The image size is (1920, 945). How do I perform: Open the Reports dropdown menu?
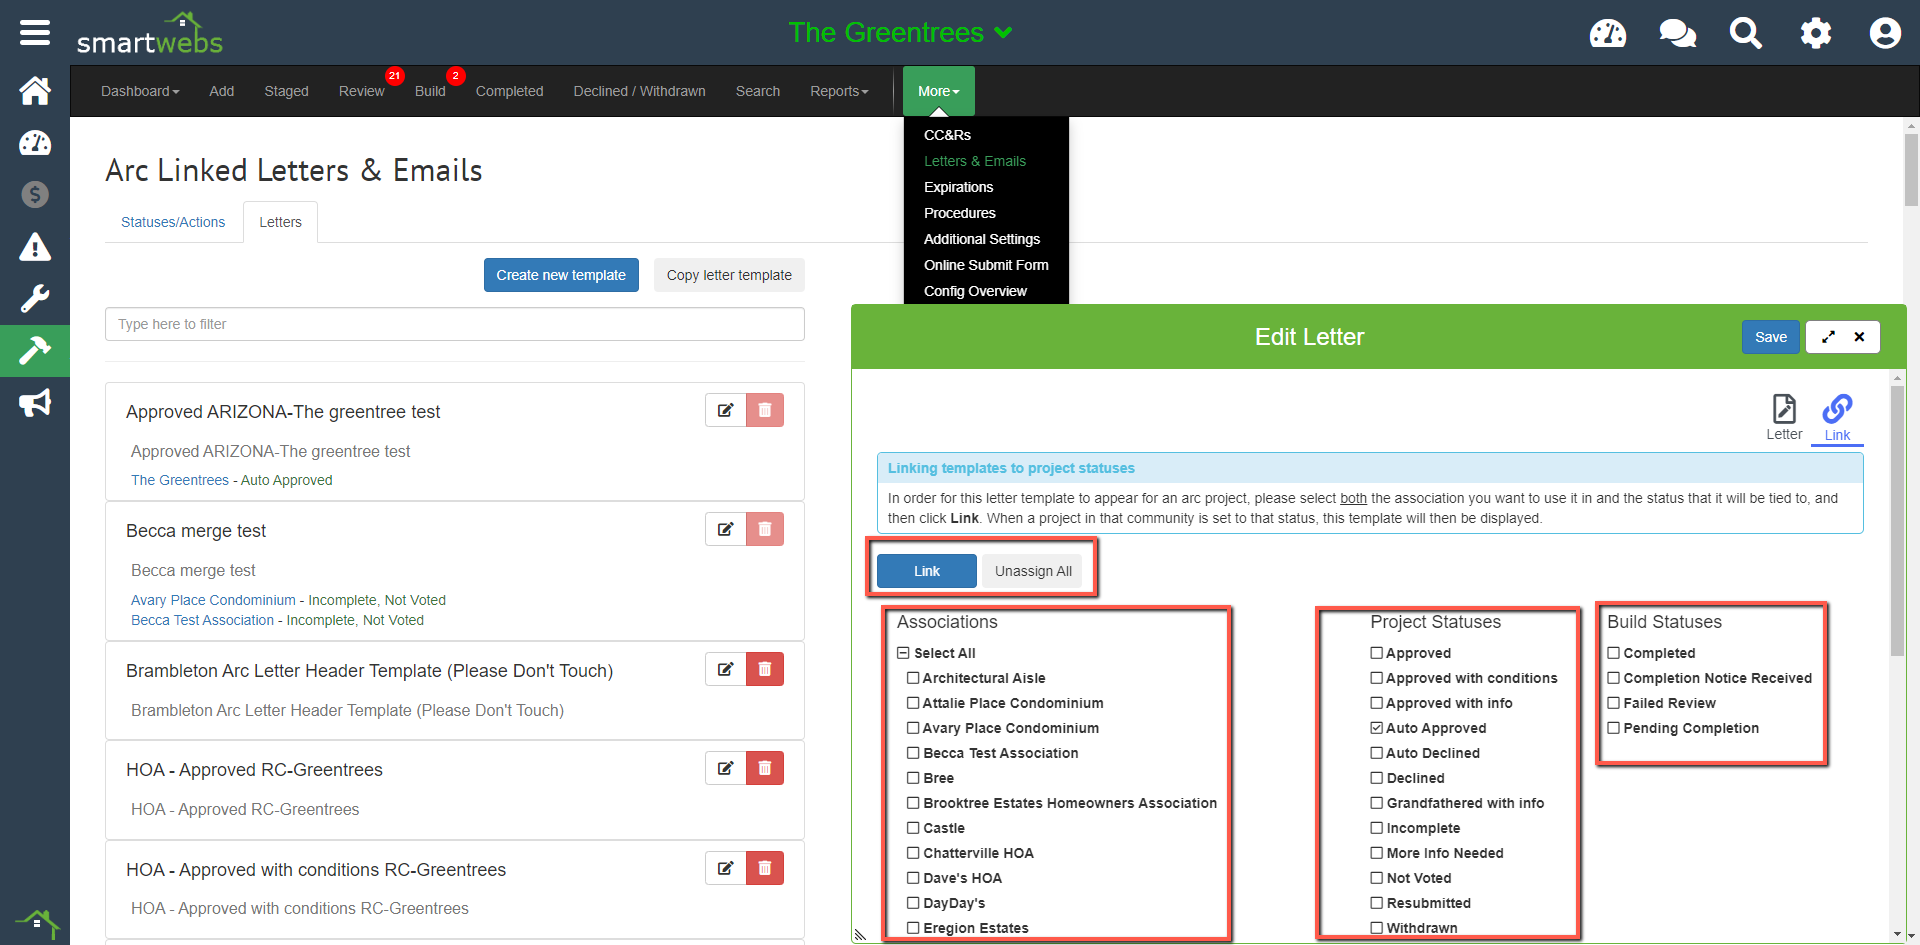[x=839, y=91]
